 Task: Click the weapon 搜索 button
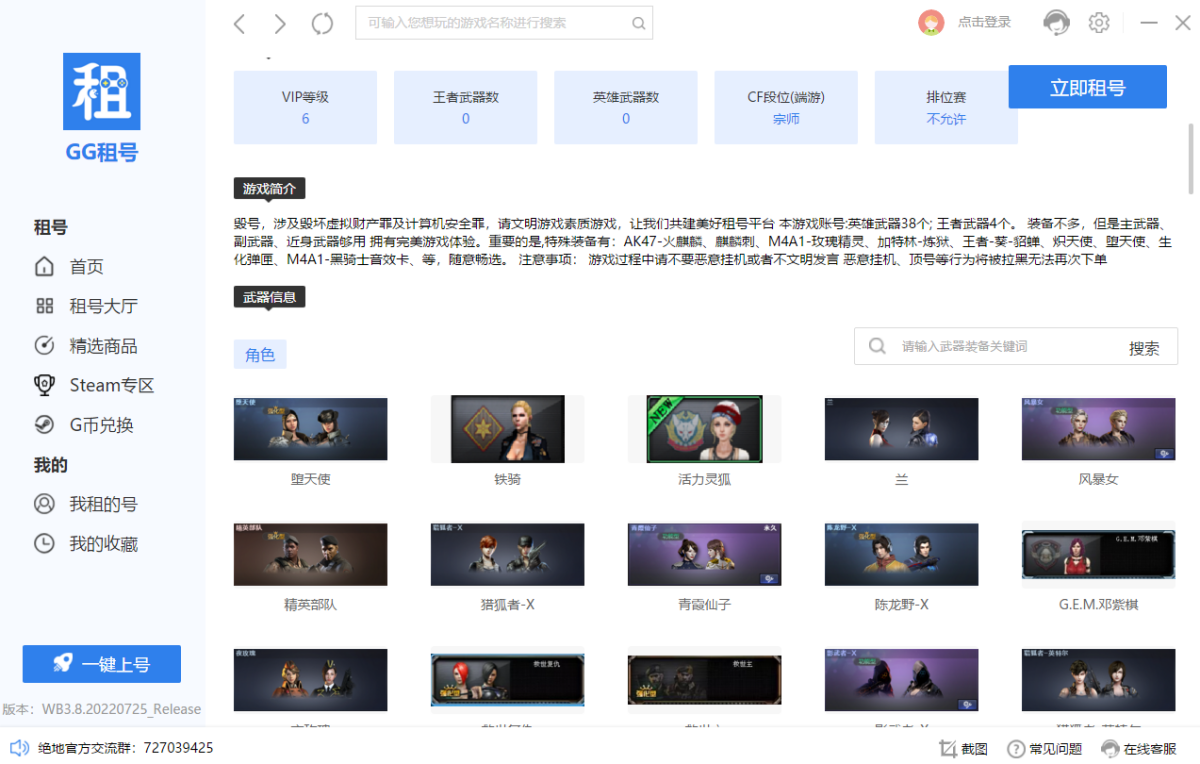coord(1144,348)
